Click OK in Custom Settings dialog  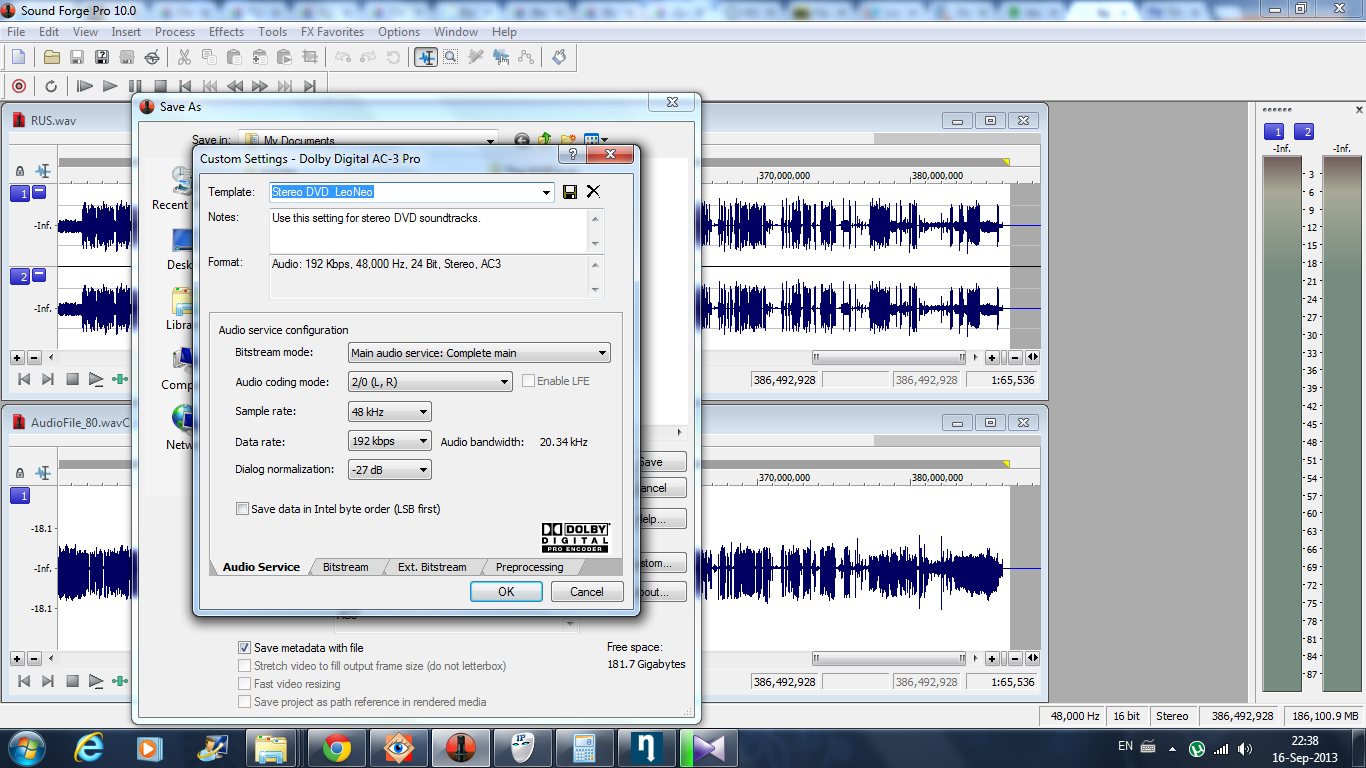click(x=507, y=591)
